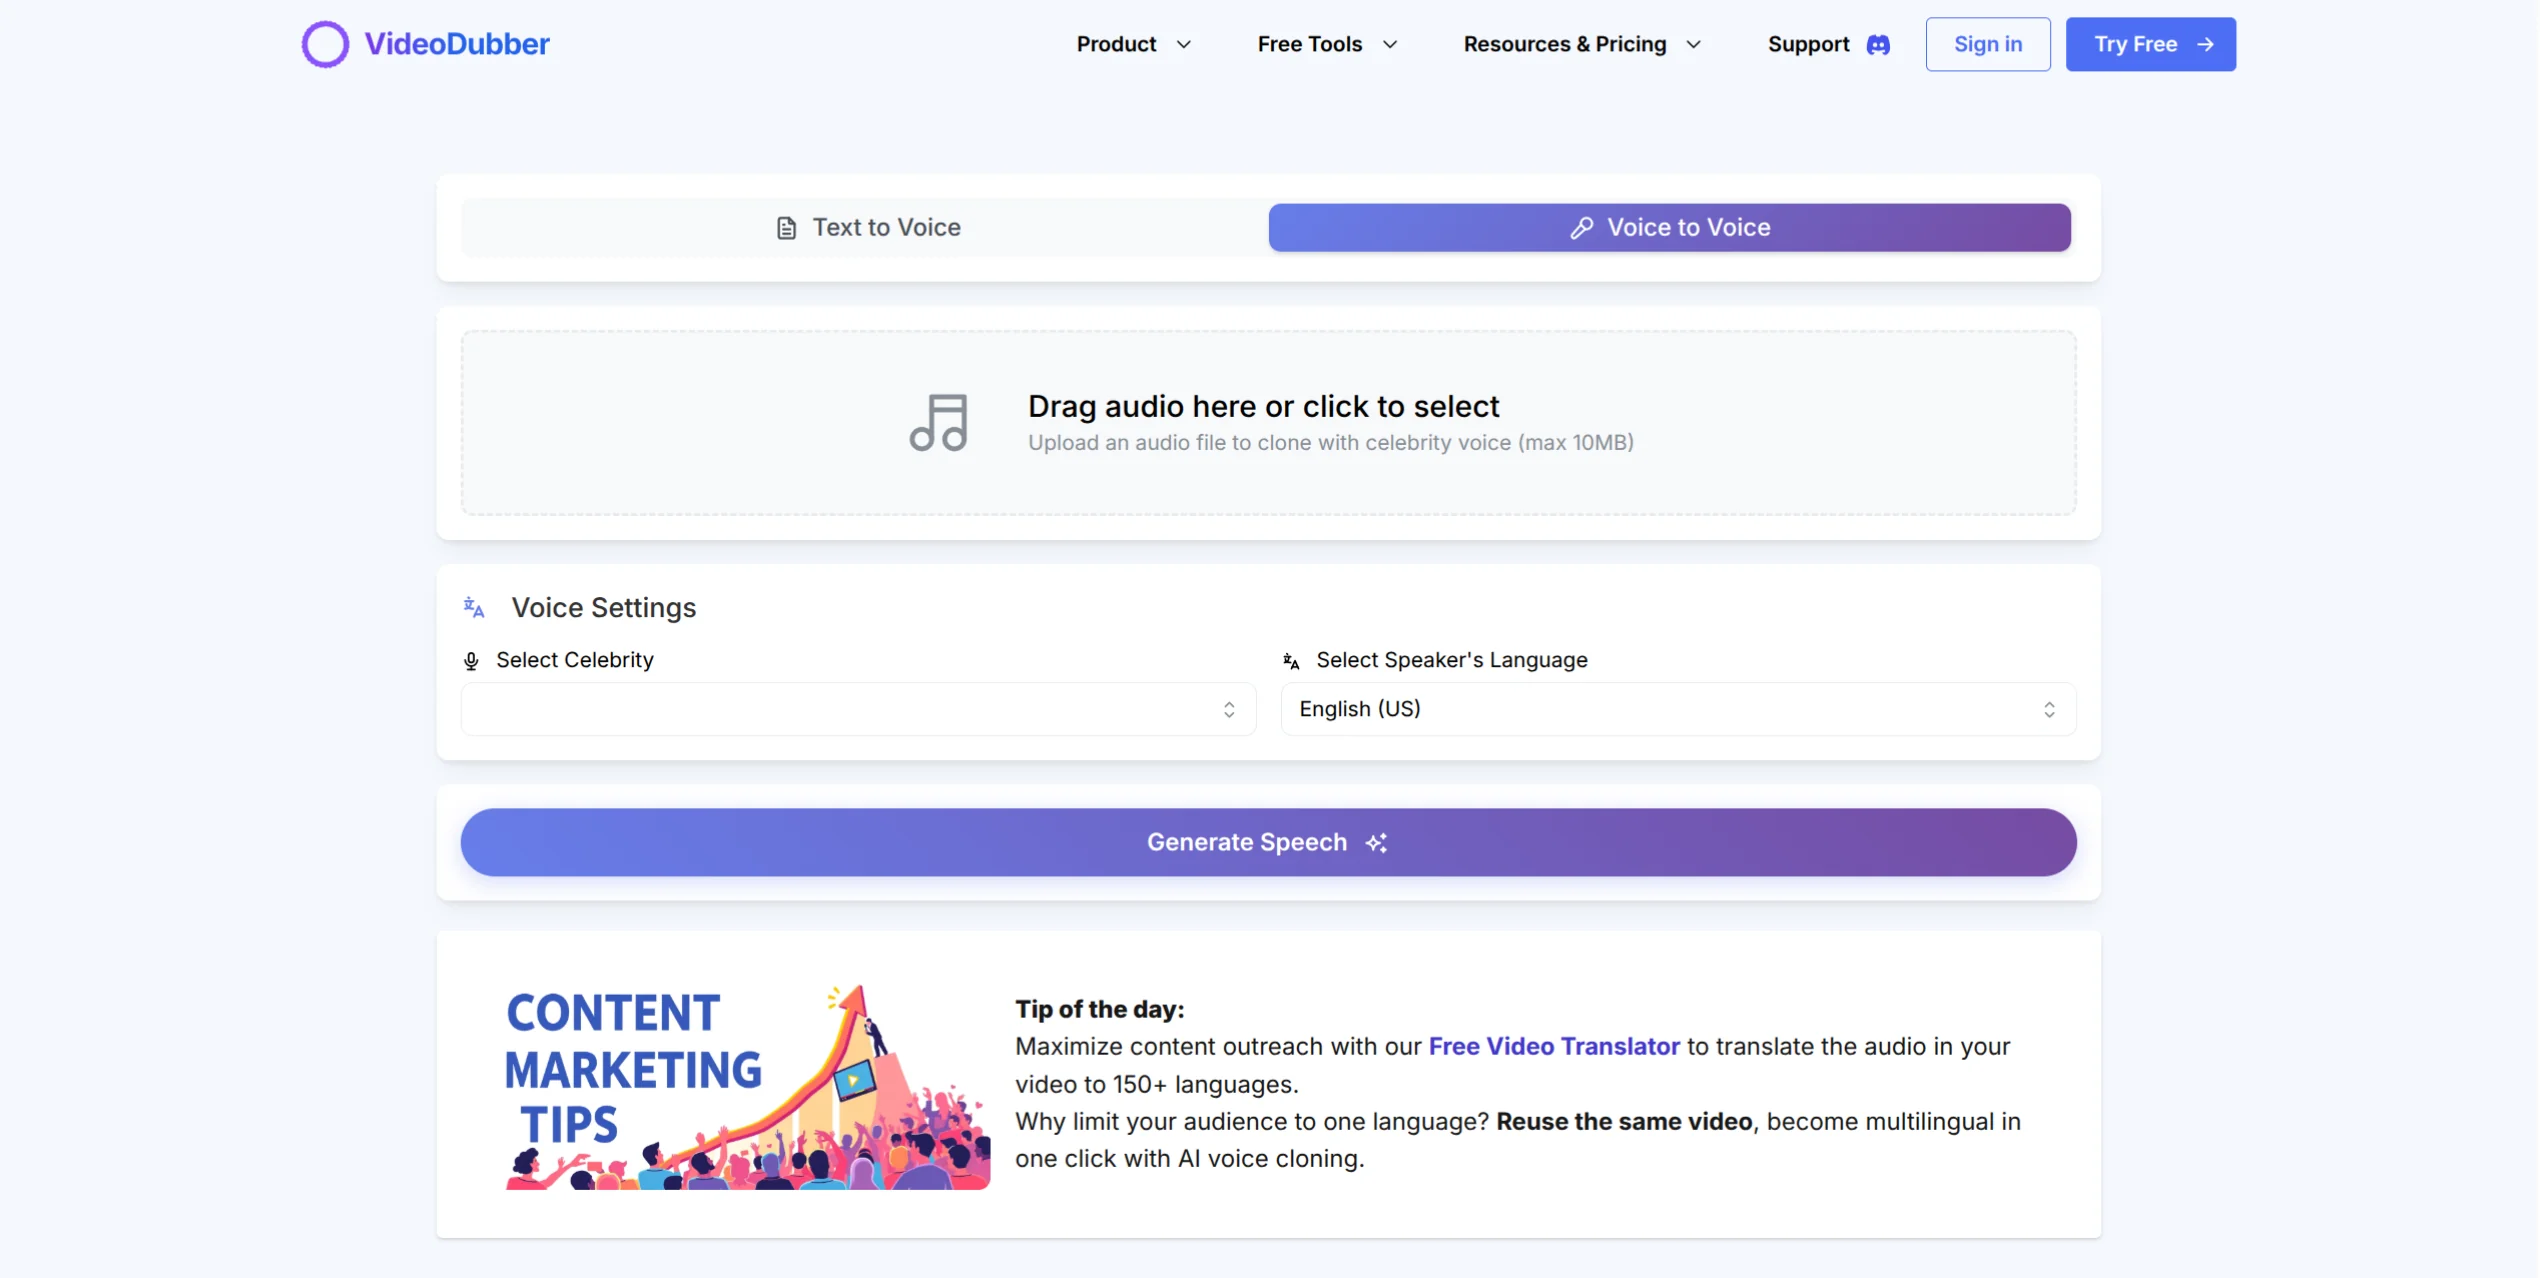Click the mic icon on Voice to Voice
The image size is (2540, 1278).
pyautogui.click(x=1581, y=228)
